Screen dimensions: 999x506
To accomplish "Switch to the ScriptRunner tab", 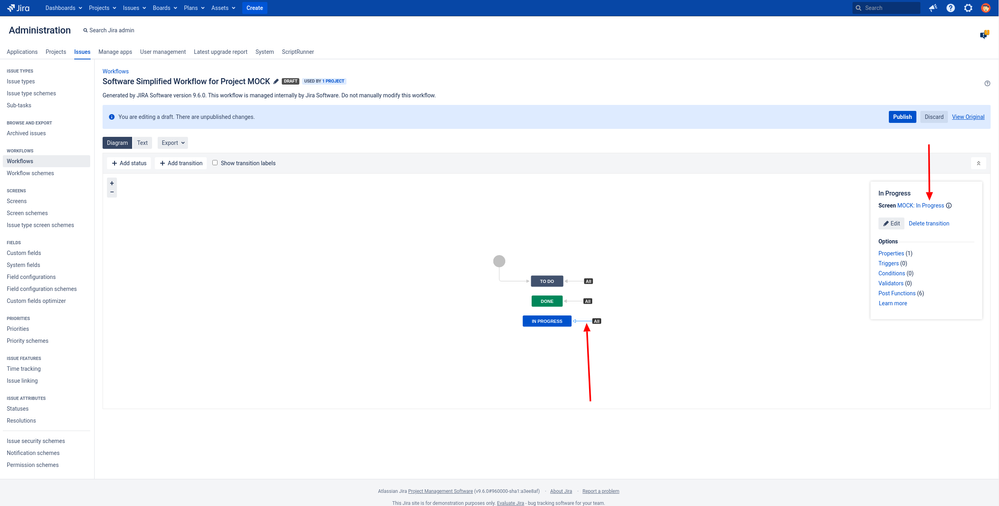I will (298, 52).
